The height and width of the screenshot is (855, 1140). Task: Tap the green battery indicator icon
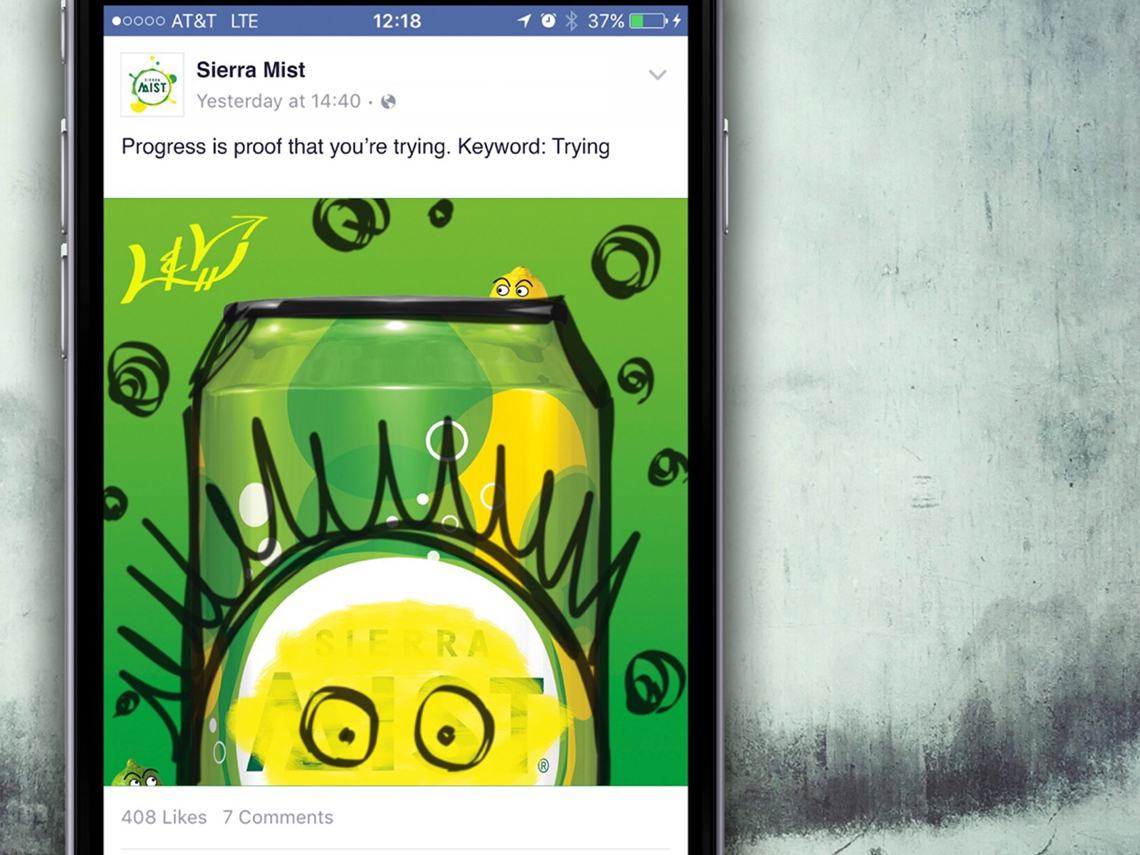(x=649, y=21)
